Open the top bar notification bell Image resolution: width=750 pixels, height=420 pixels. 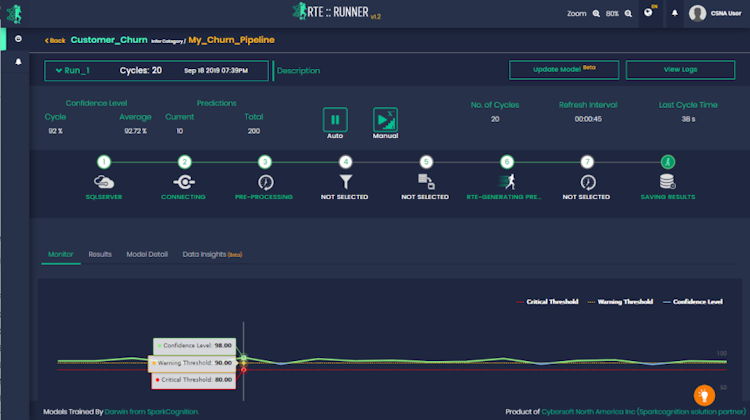[674, 13]
